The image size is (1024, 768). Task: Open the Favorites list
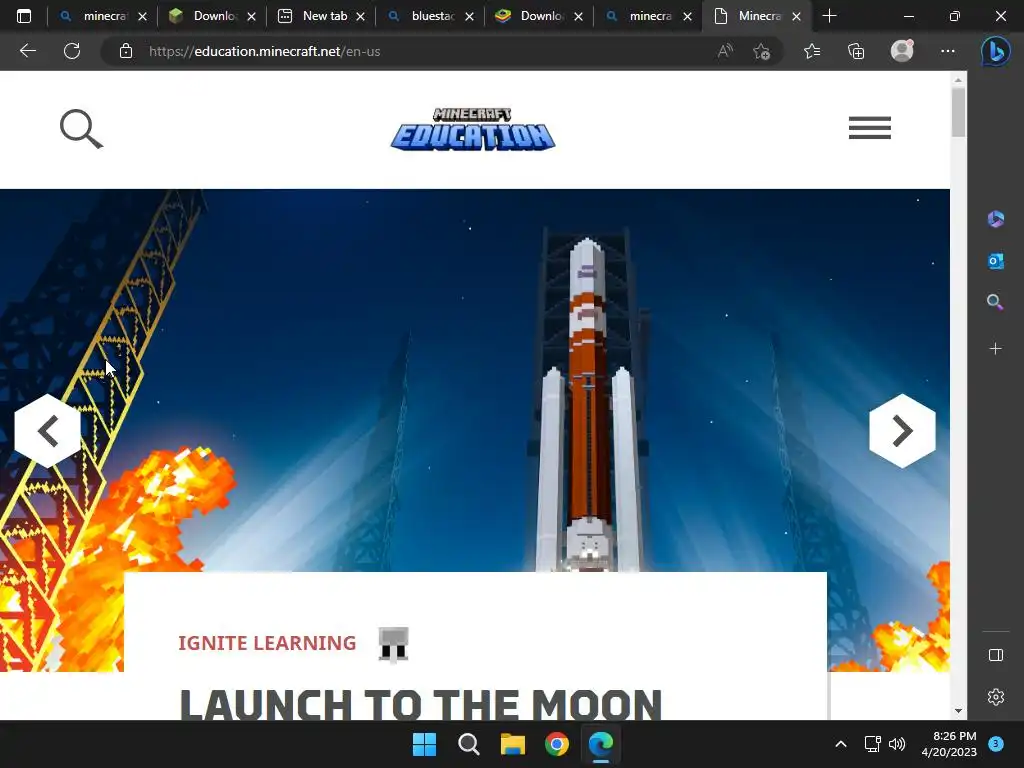(812, 51)
